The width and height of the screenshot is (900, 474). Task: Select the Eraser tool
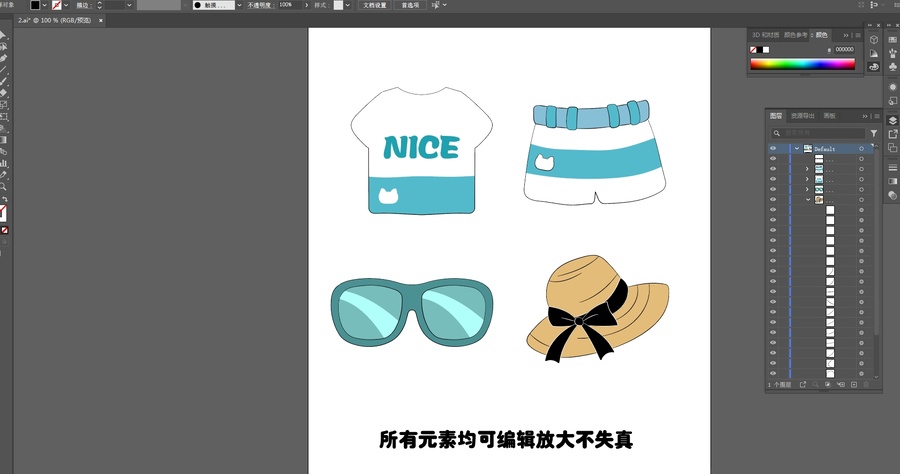(x=3, y=93)
